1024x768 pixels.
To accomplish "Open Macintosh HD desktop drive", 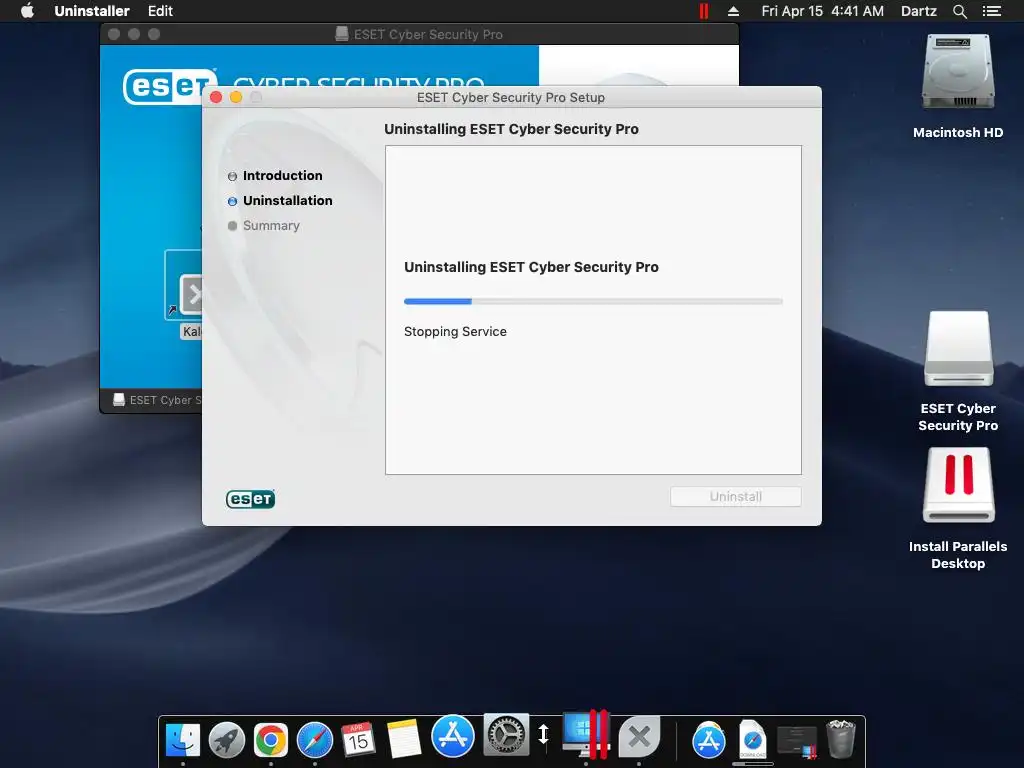I will point(957,72).
